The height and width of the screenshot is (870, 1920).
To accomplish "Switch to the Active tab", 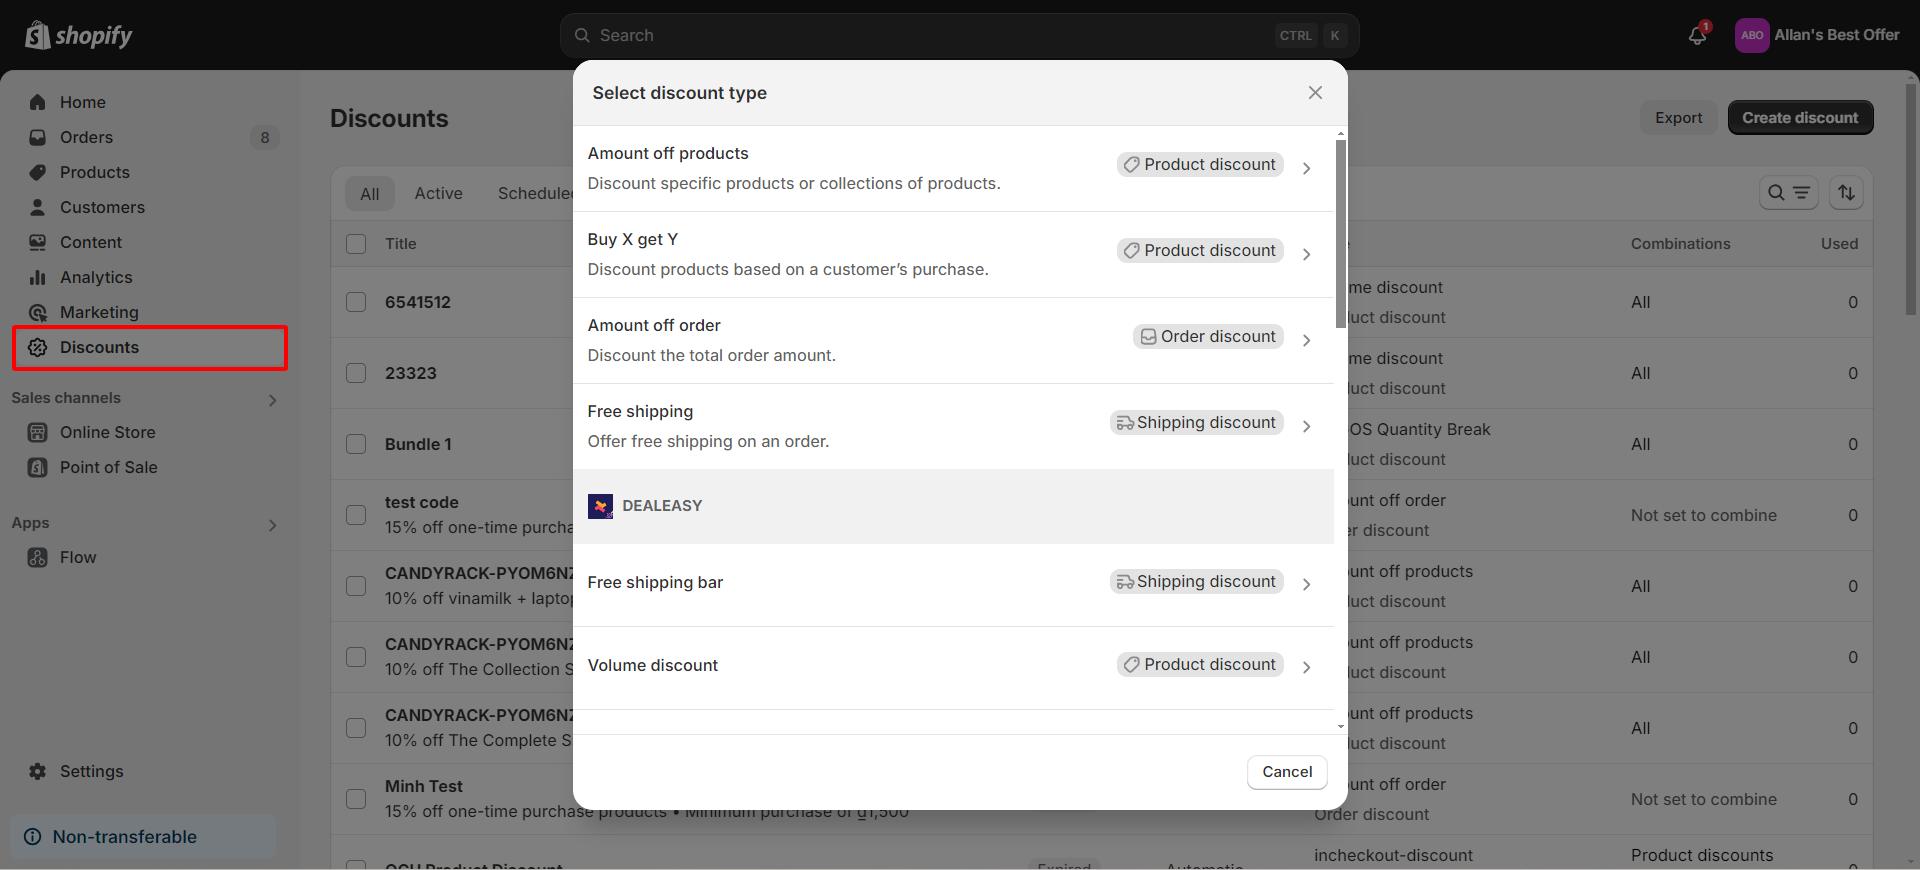I will coord(438,193).
